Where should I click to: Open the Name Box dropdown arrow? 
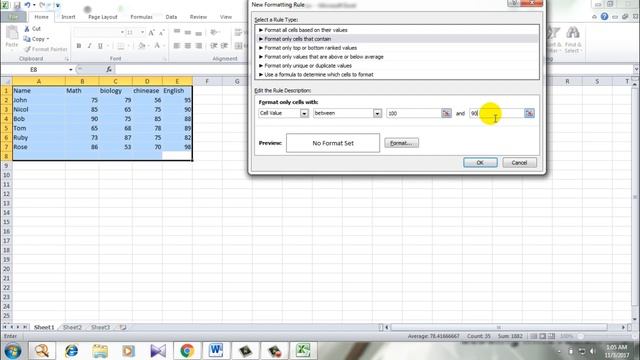click(x=71, y=69)
